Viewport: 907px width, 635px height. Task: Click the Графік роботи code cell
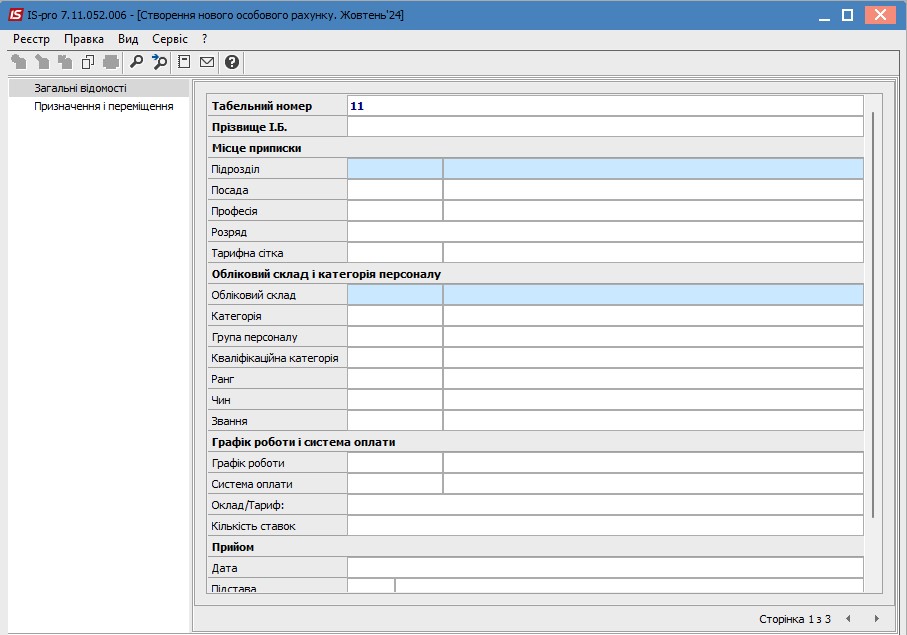(x=395, y=463)
